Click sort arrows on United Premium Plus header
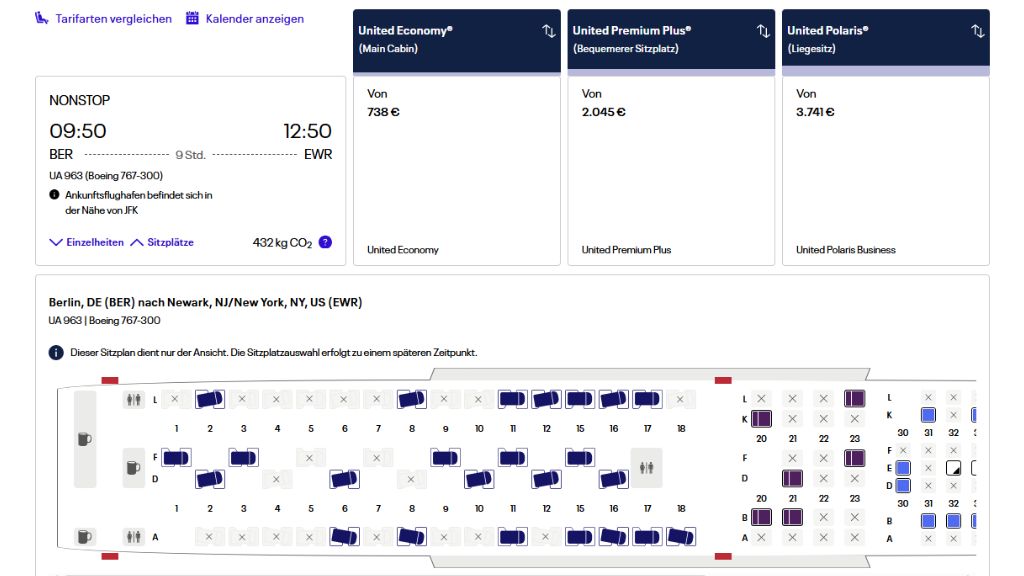The height and width of the screenshot is (576, 1024). (x=763, y=31)
